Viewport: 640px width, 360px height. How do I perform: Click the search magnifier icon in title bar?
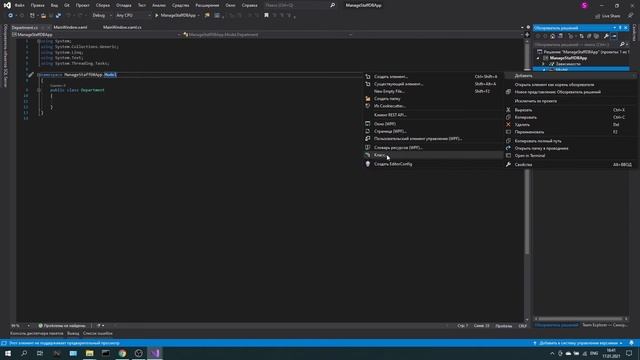pos(332,5)
